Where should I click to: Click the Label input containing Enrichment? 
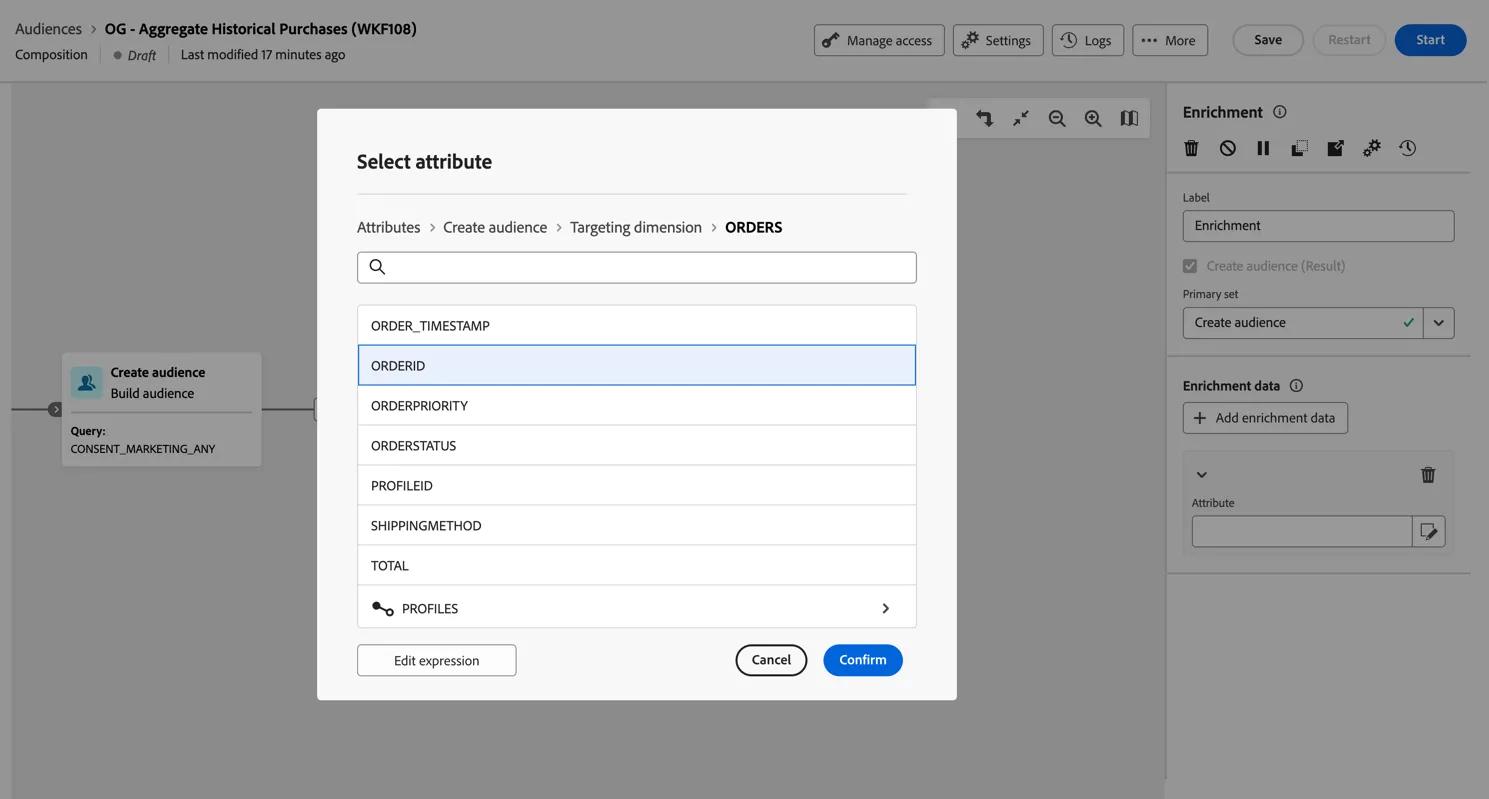coord(1318,226)
